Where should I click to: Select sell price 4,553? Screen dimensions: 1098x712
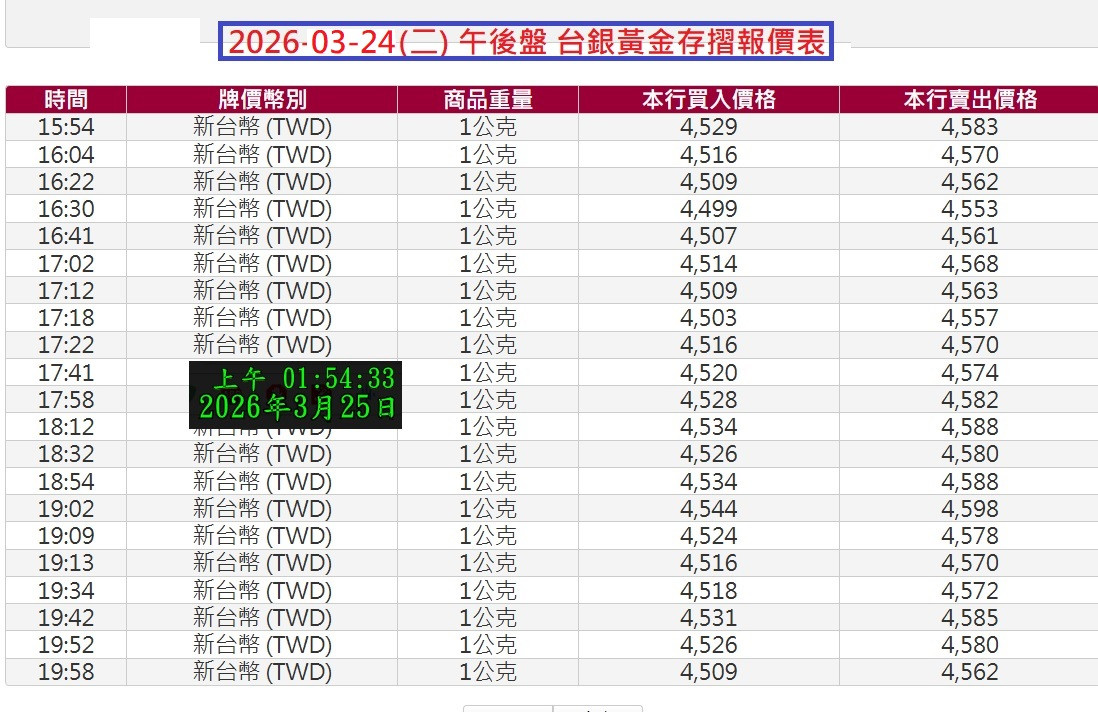pyautogui.click(x=970, y=209)
